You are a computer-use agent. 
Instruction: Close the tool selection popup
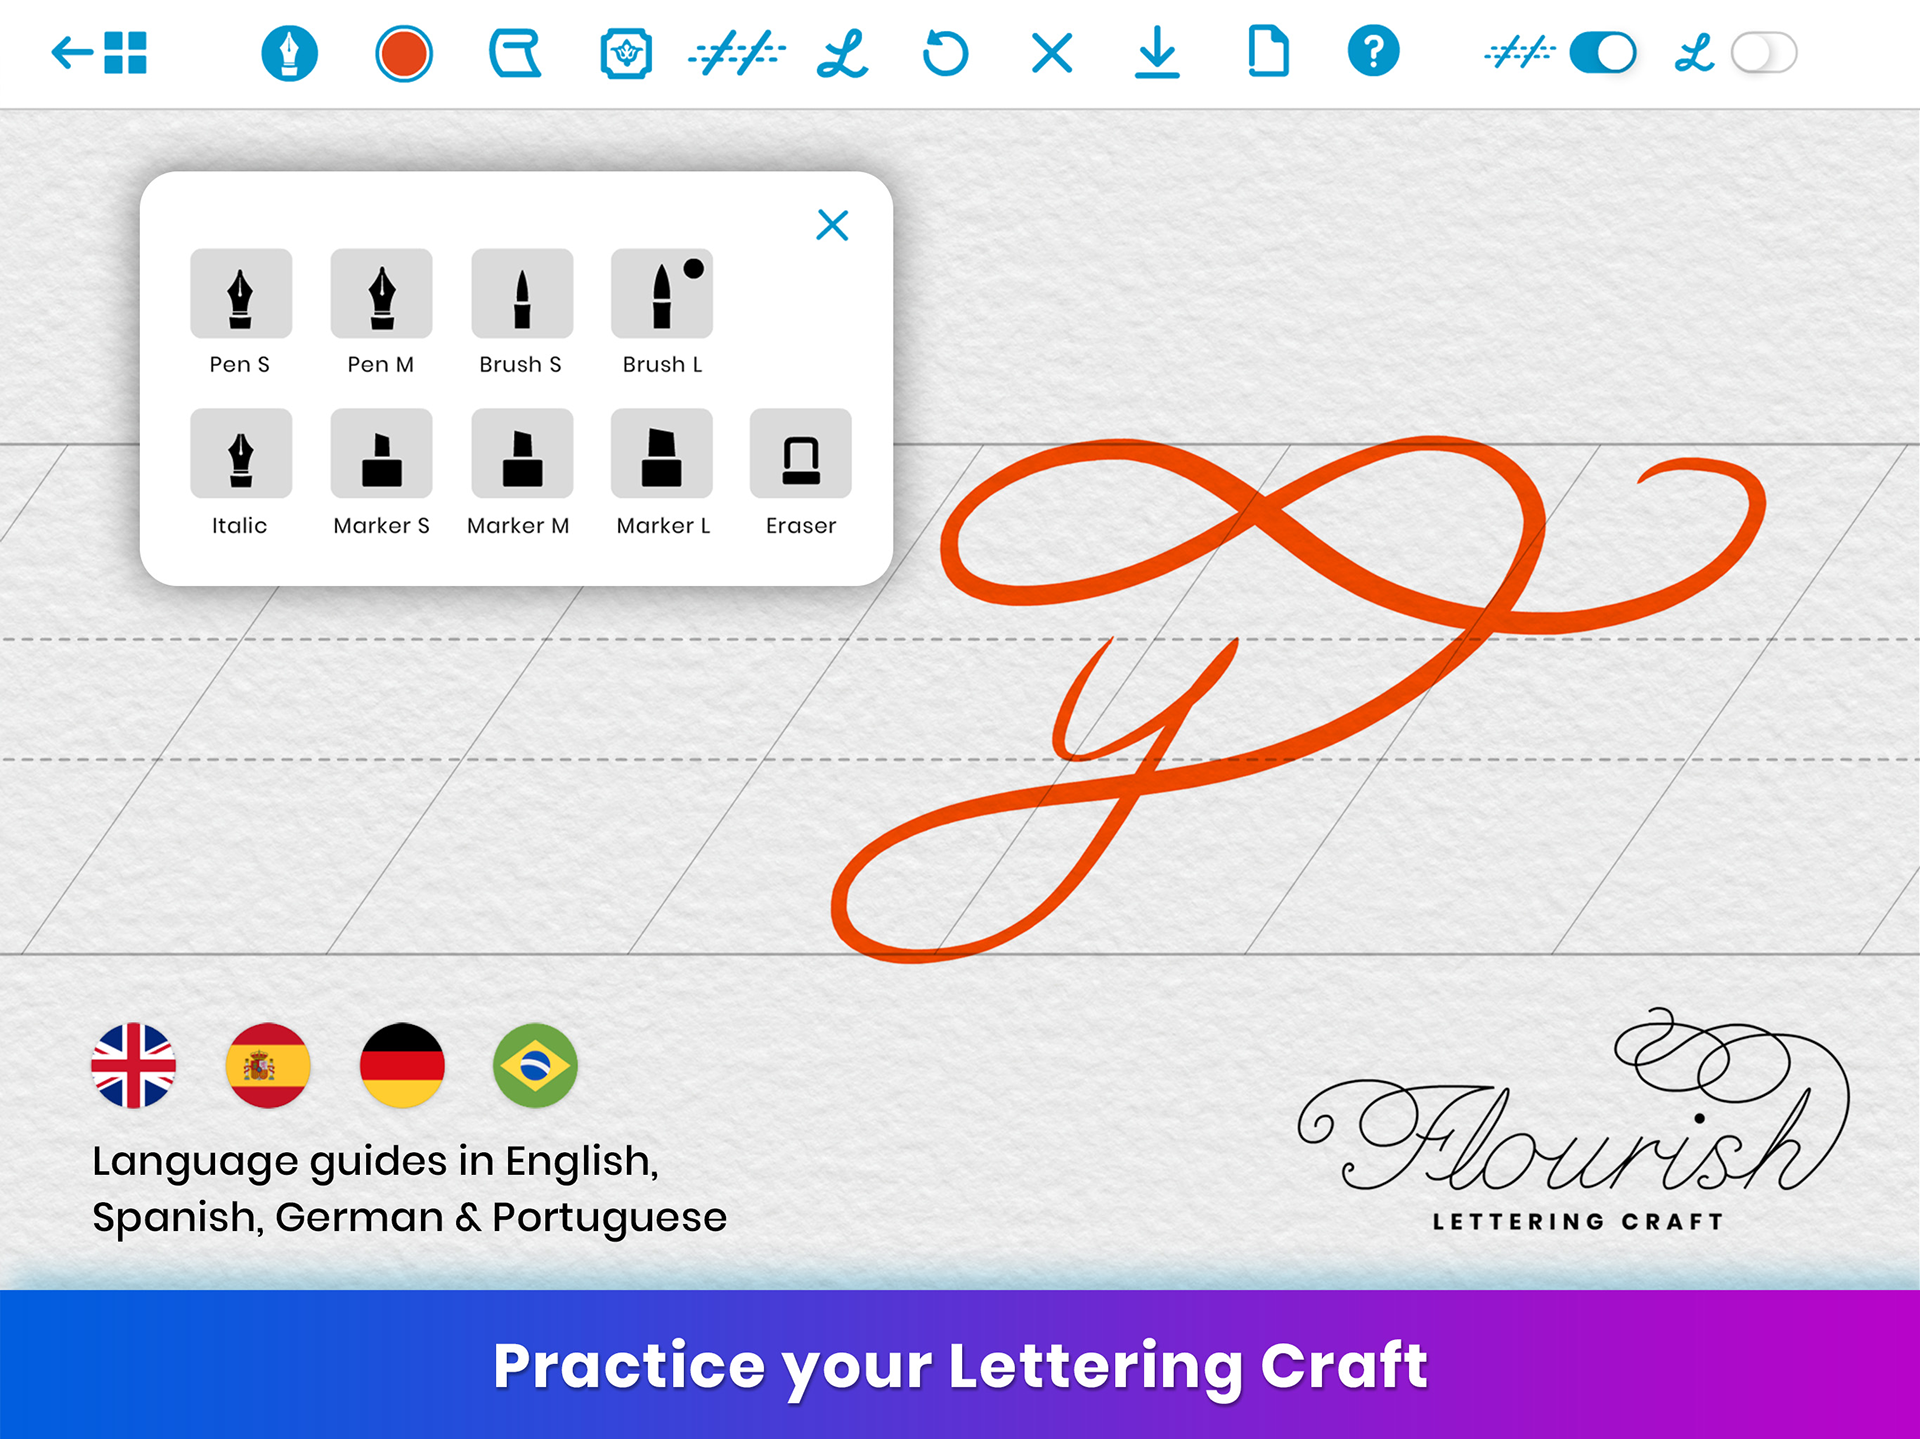click(x=832, y=225)
